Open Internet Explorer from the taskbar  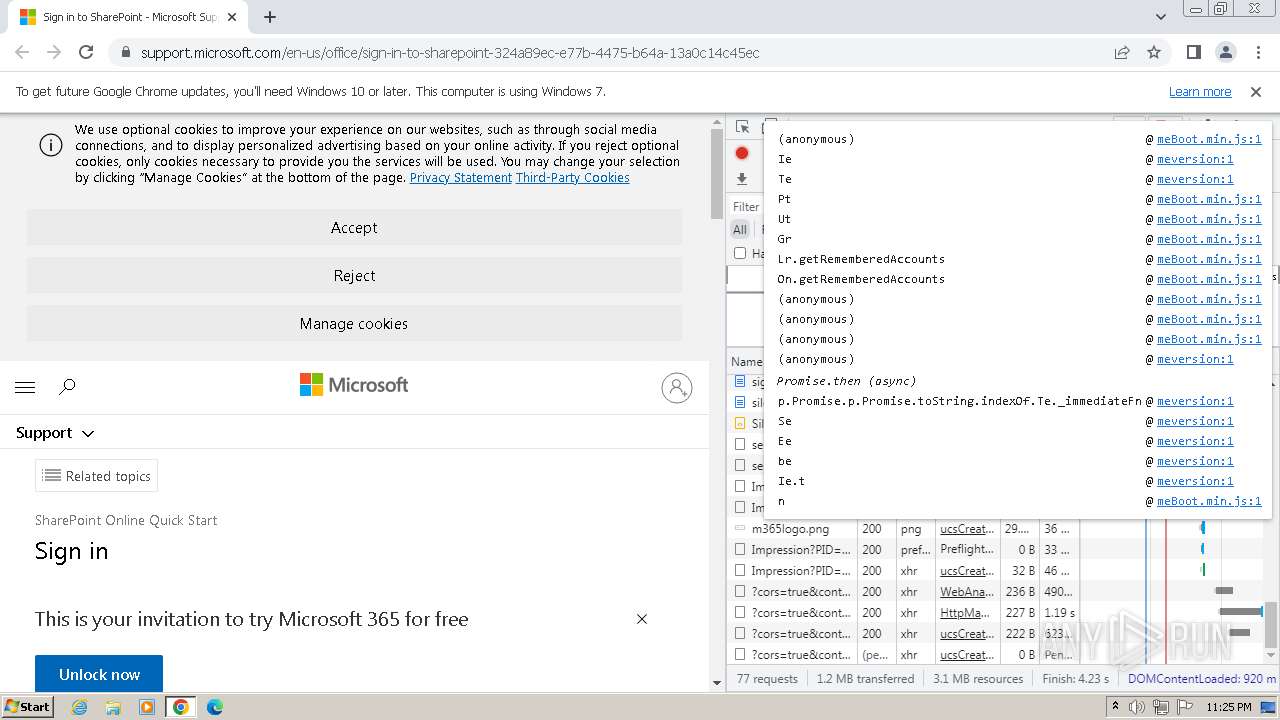[80, 707]
